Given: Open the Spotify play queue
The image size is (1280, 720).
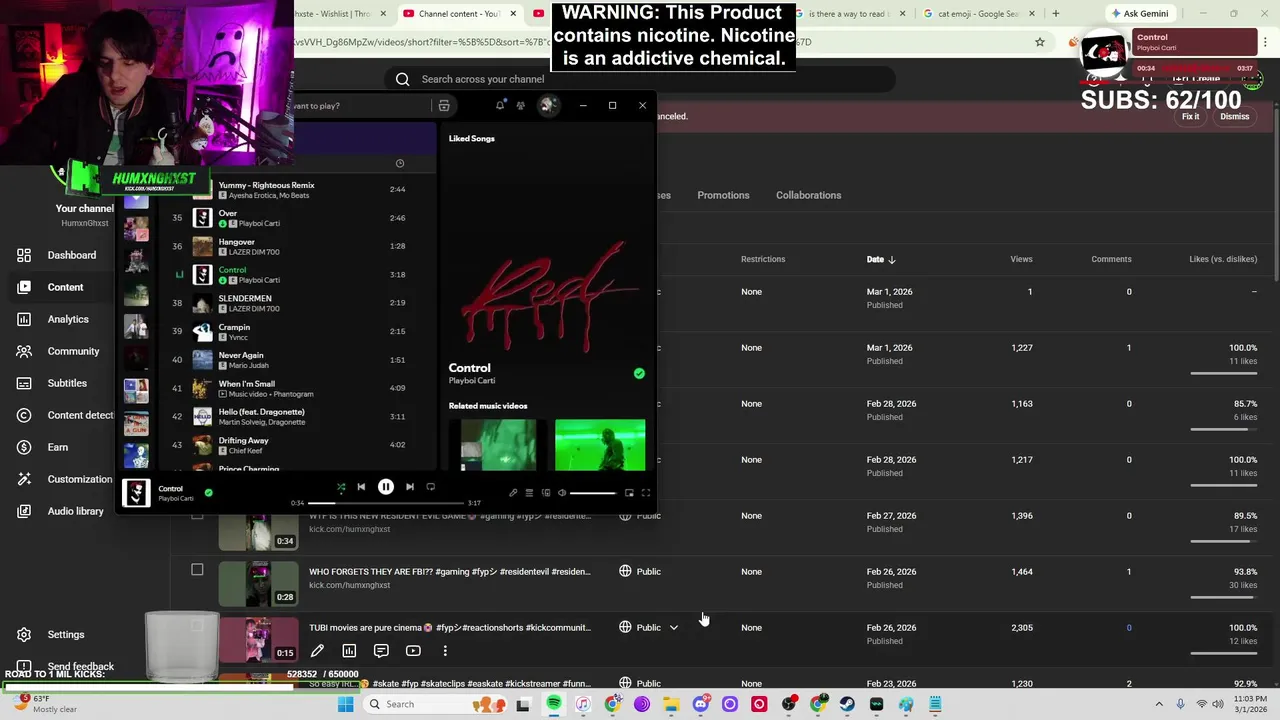Looking at the screenshot, I should [x=529, y=493].
